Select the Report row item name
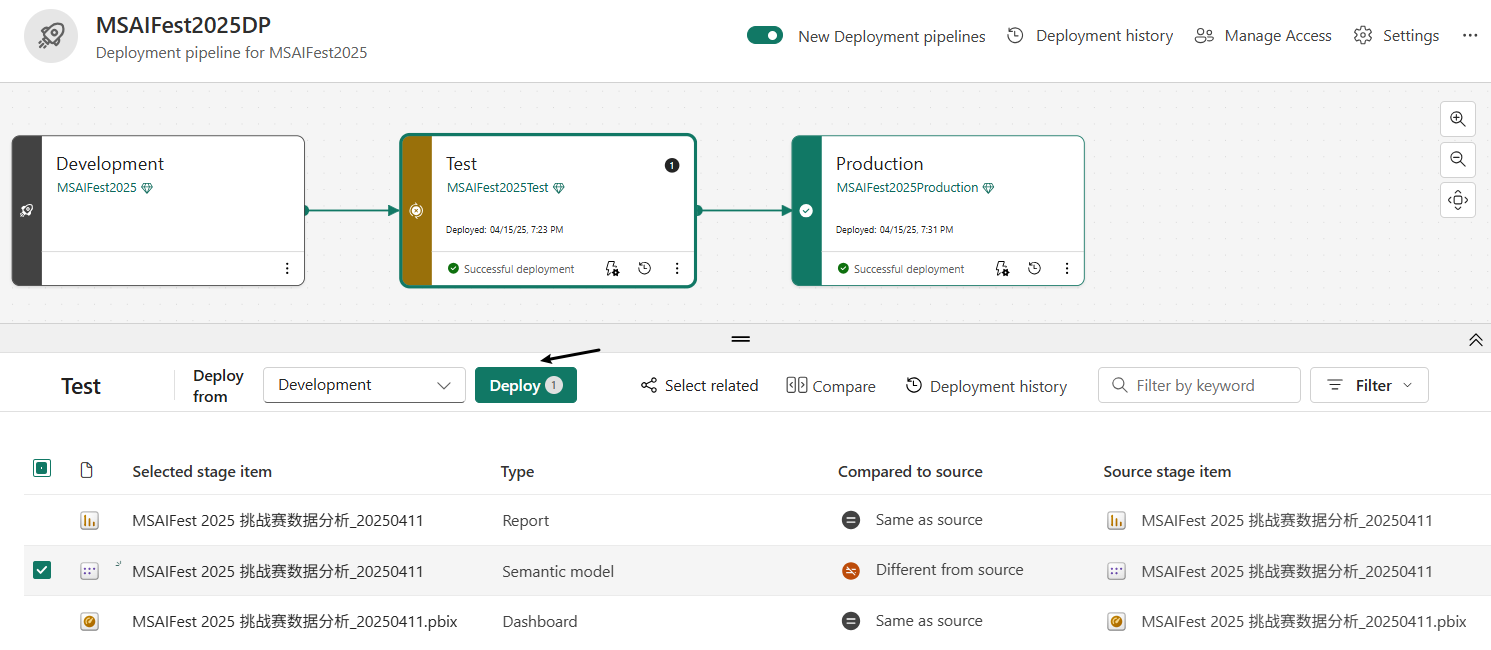 pos(278,520)
